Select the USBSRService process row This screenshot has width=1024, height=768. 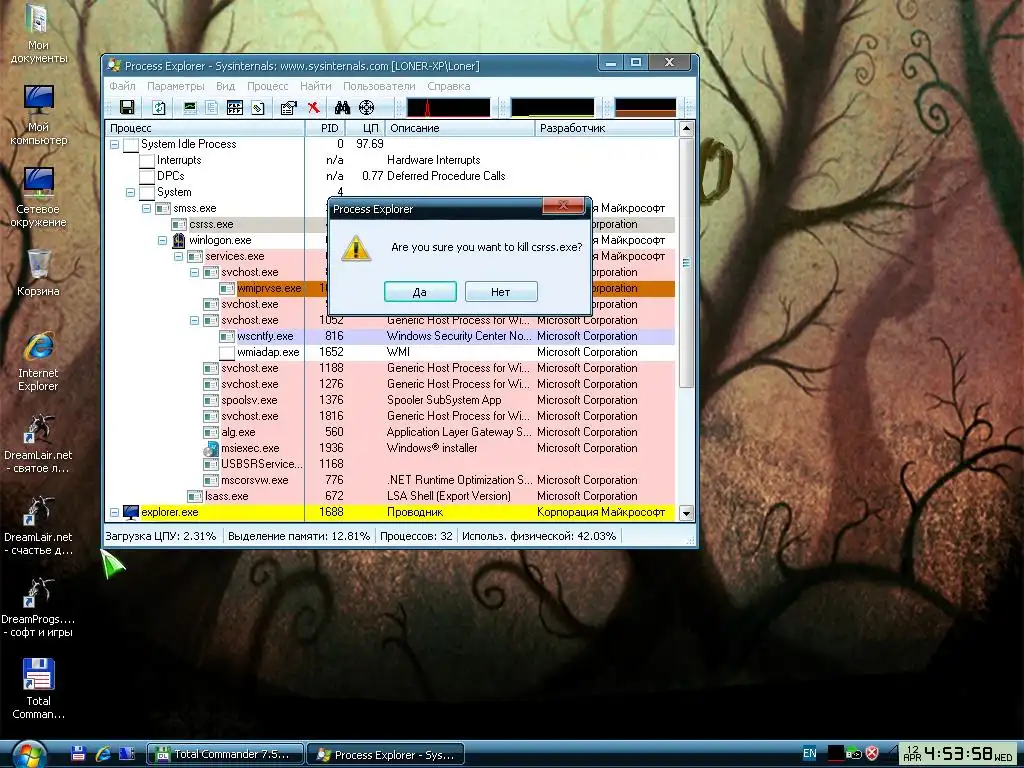point(389,464)
